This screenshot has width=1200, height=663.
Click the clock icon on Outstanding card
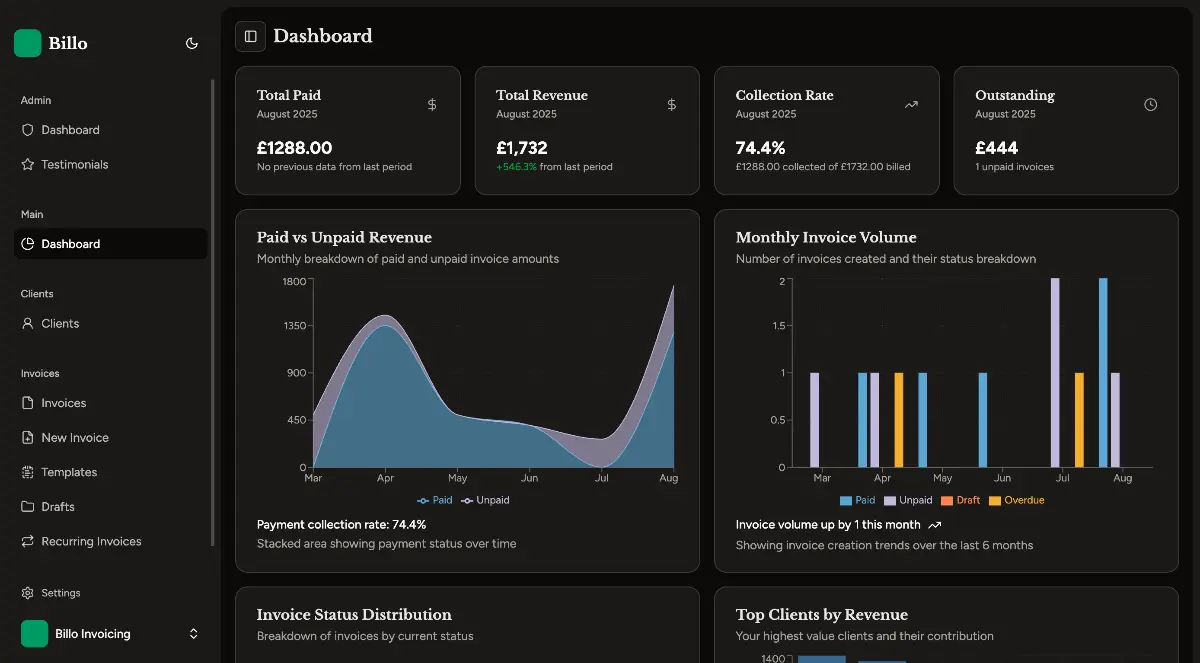point(1150,104)
